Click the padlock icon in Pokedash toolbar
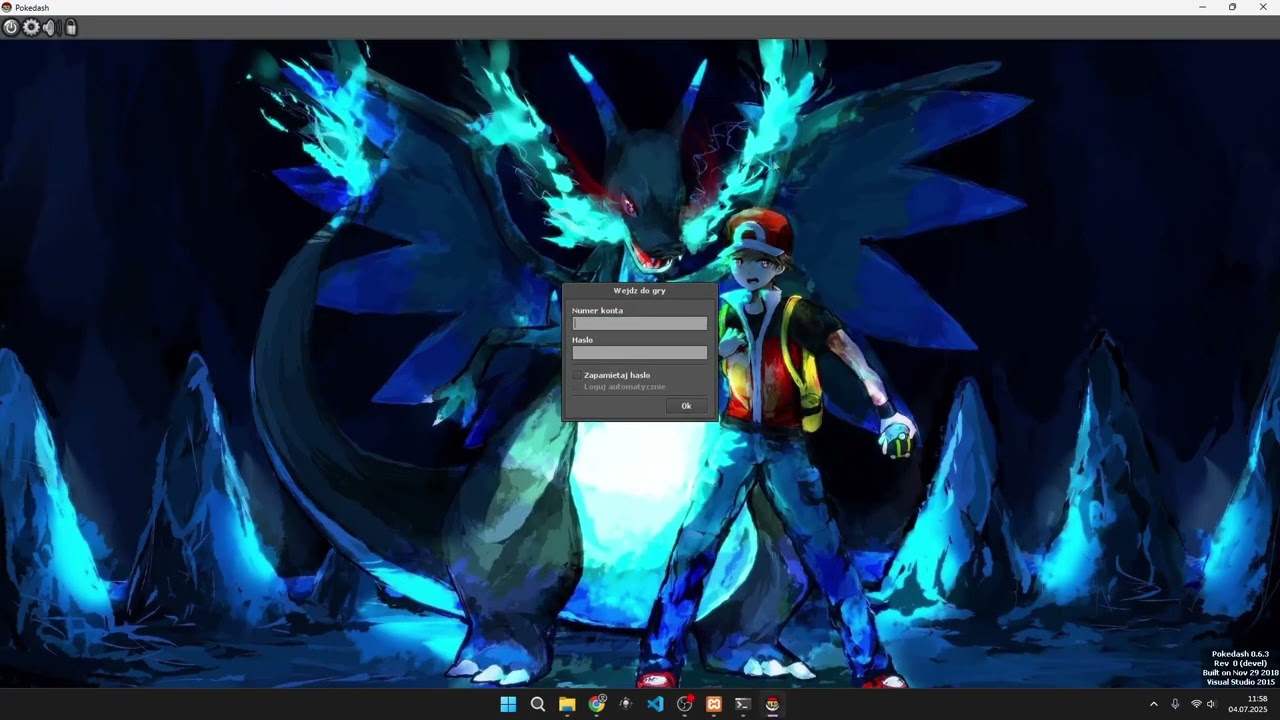Viewport: 1280px width, 720px height. click(x=71, y=28)
